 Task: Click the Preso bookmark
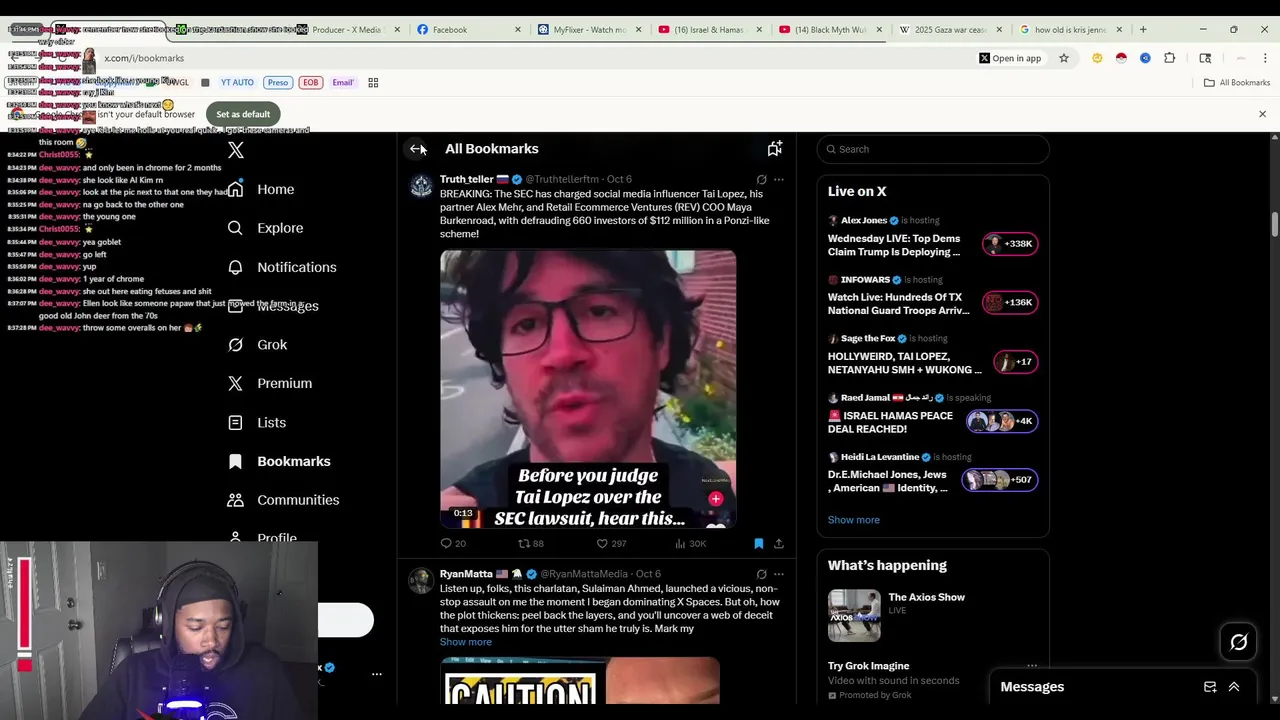(278, 83)
